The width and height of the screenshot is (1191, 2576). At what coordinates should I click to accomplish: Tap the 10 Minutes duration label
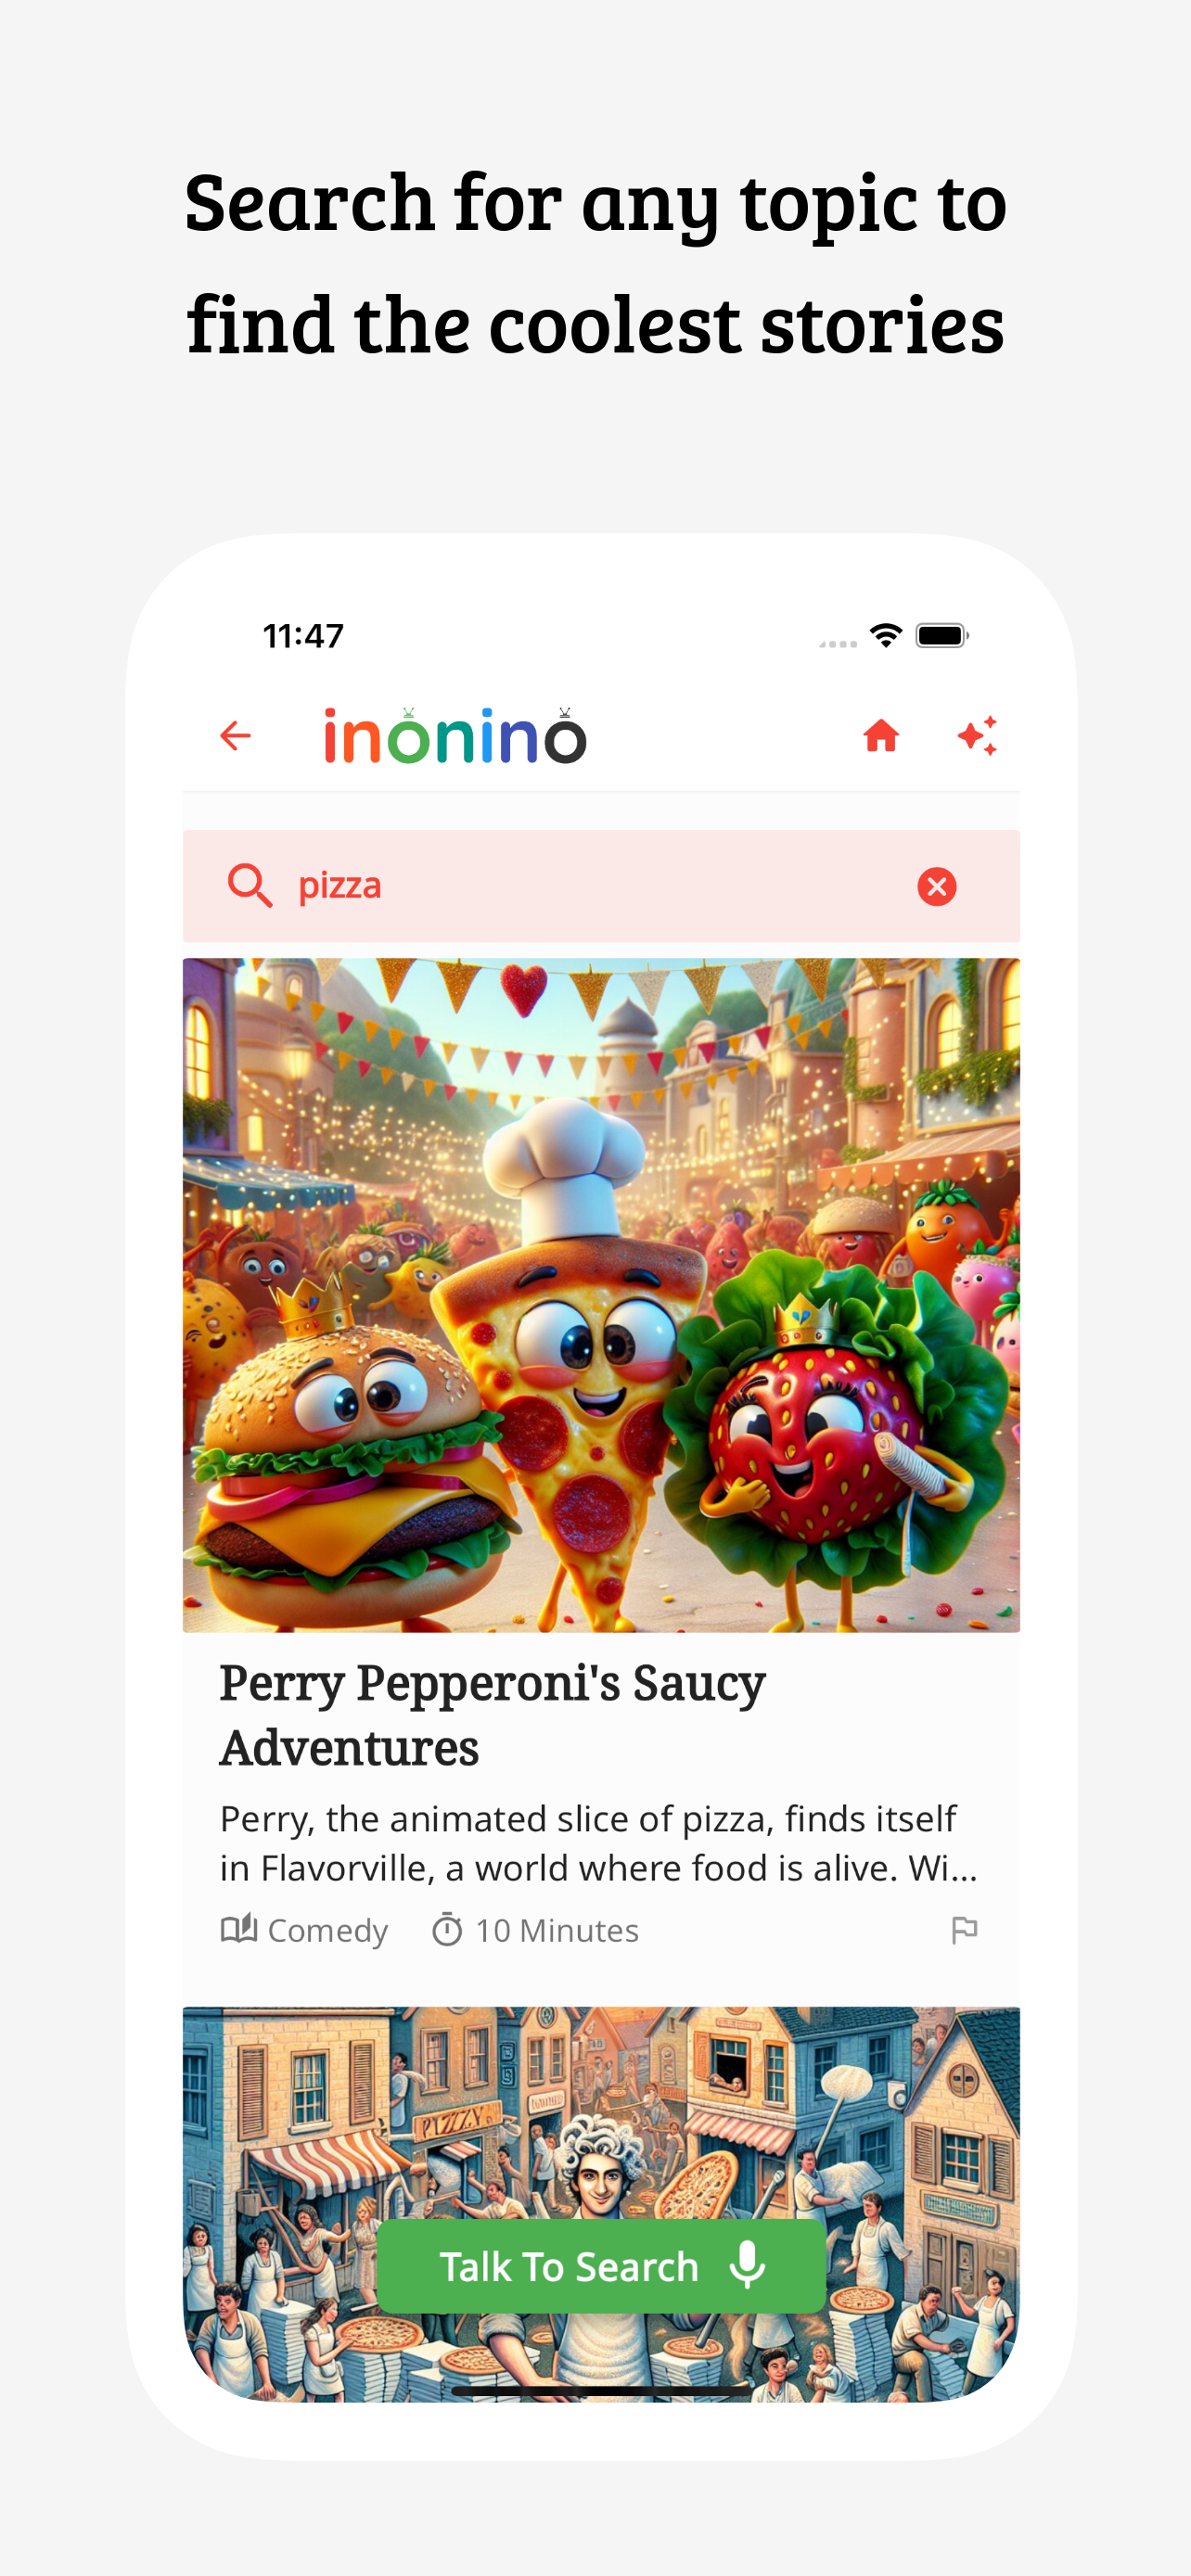(557, 1930)
